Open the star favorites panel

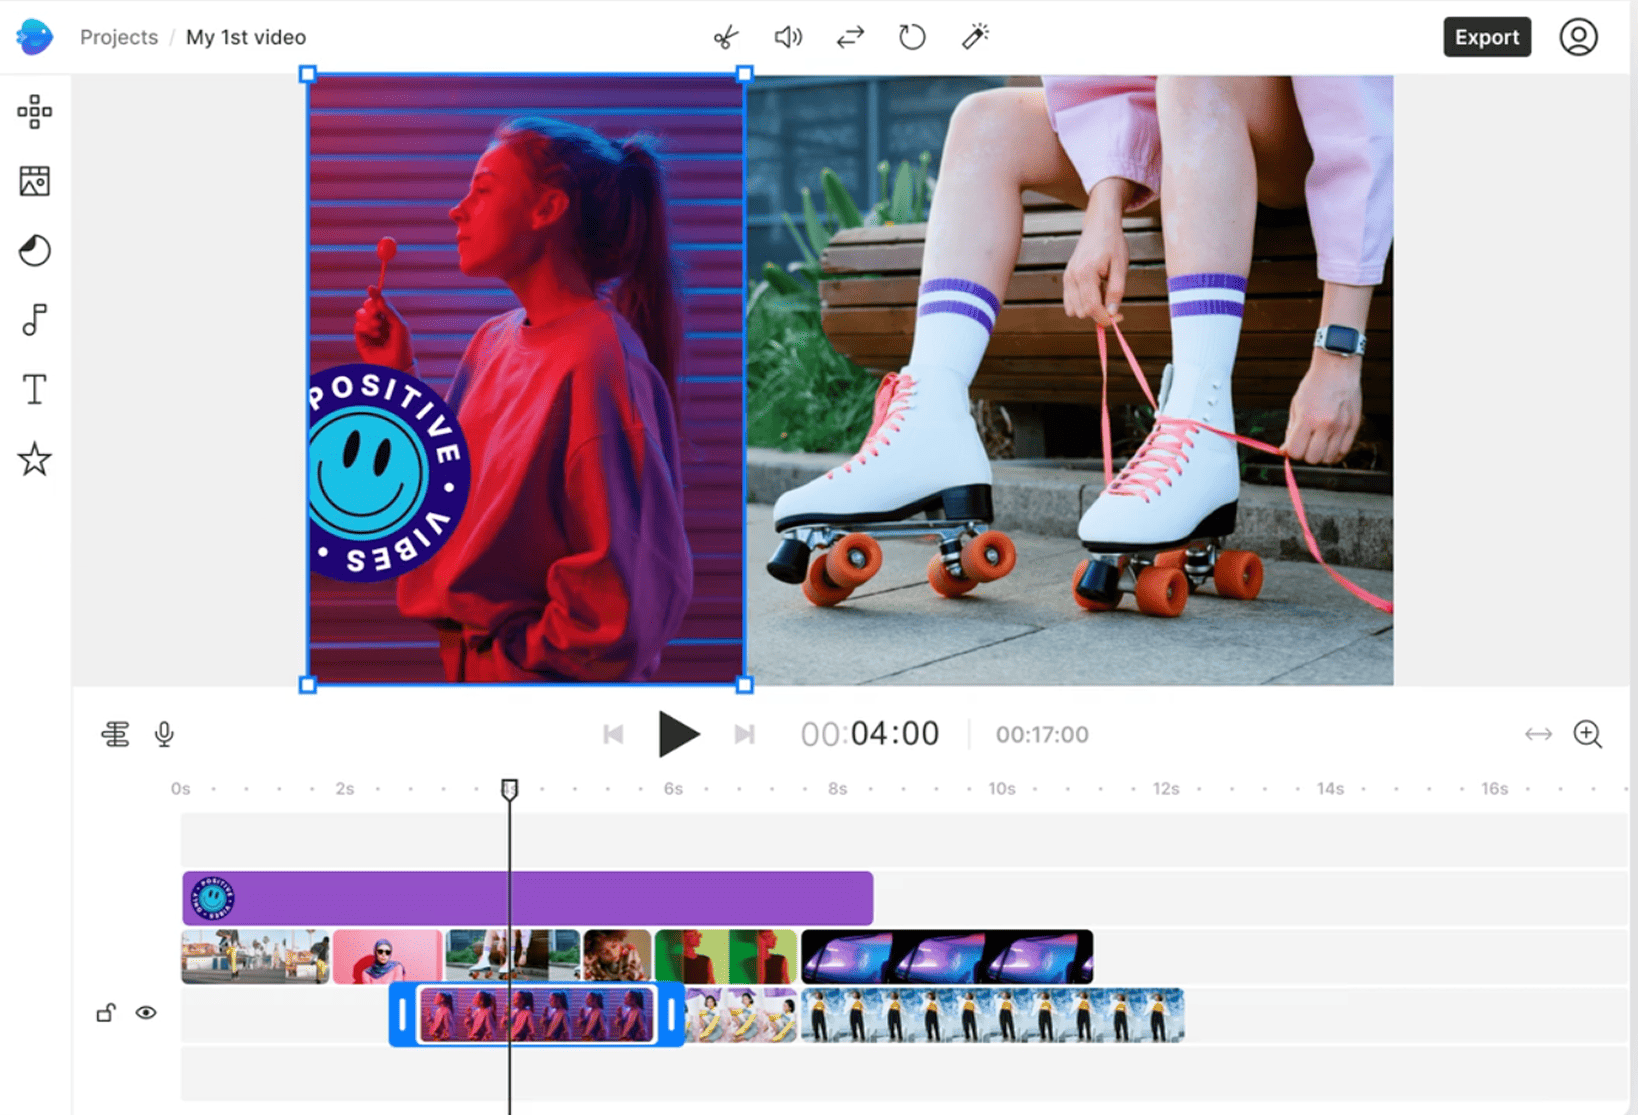pos(35,459)
